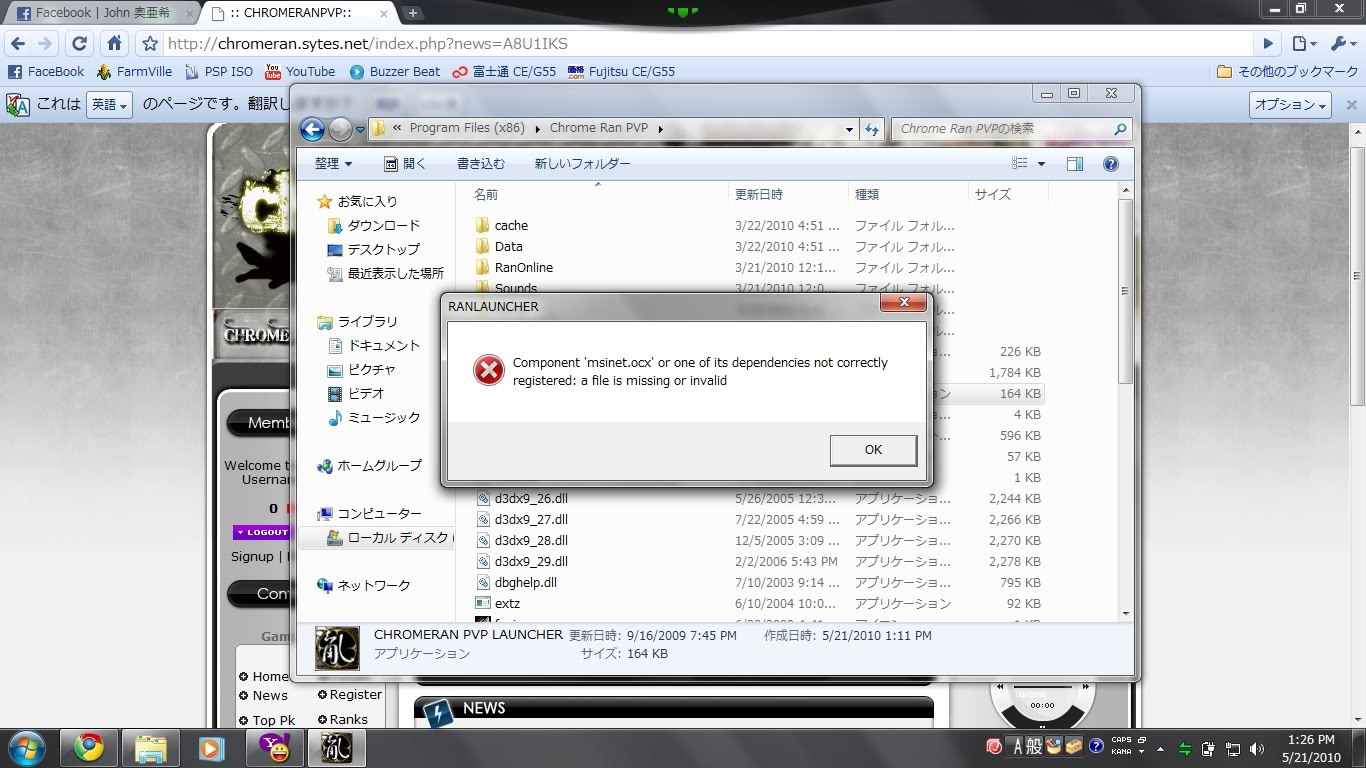Reload the browser page
Screen dimensions: 1366x768
tap(79, 44)
